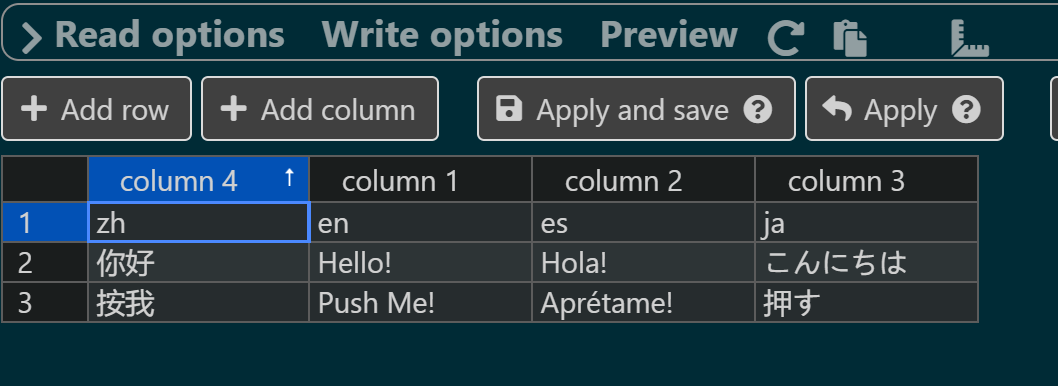Click the sort arrow in column 4 header
The width and height of the screenshot is (1058, 386).
[289, 178]
